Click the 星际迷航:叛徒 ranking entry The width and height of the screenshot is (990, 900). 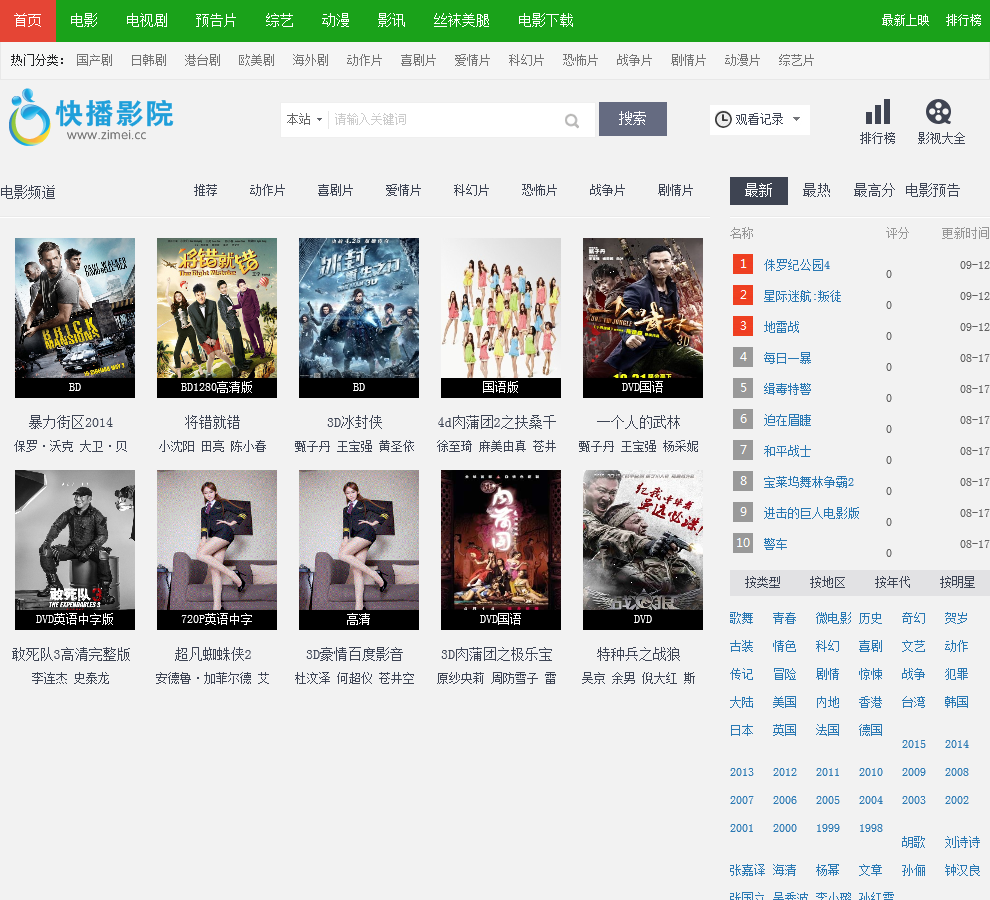click(802, 296)
